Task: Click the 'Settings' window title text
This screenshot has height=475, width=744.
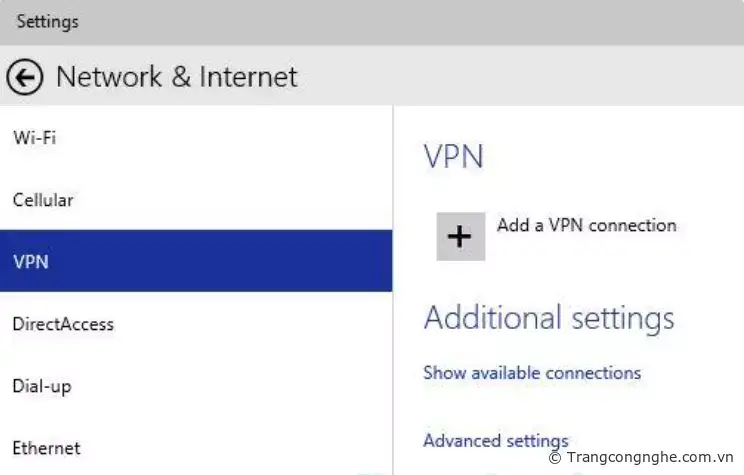Action: tap(47, 21)
